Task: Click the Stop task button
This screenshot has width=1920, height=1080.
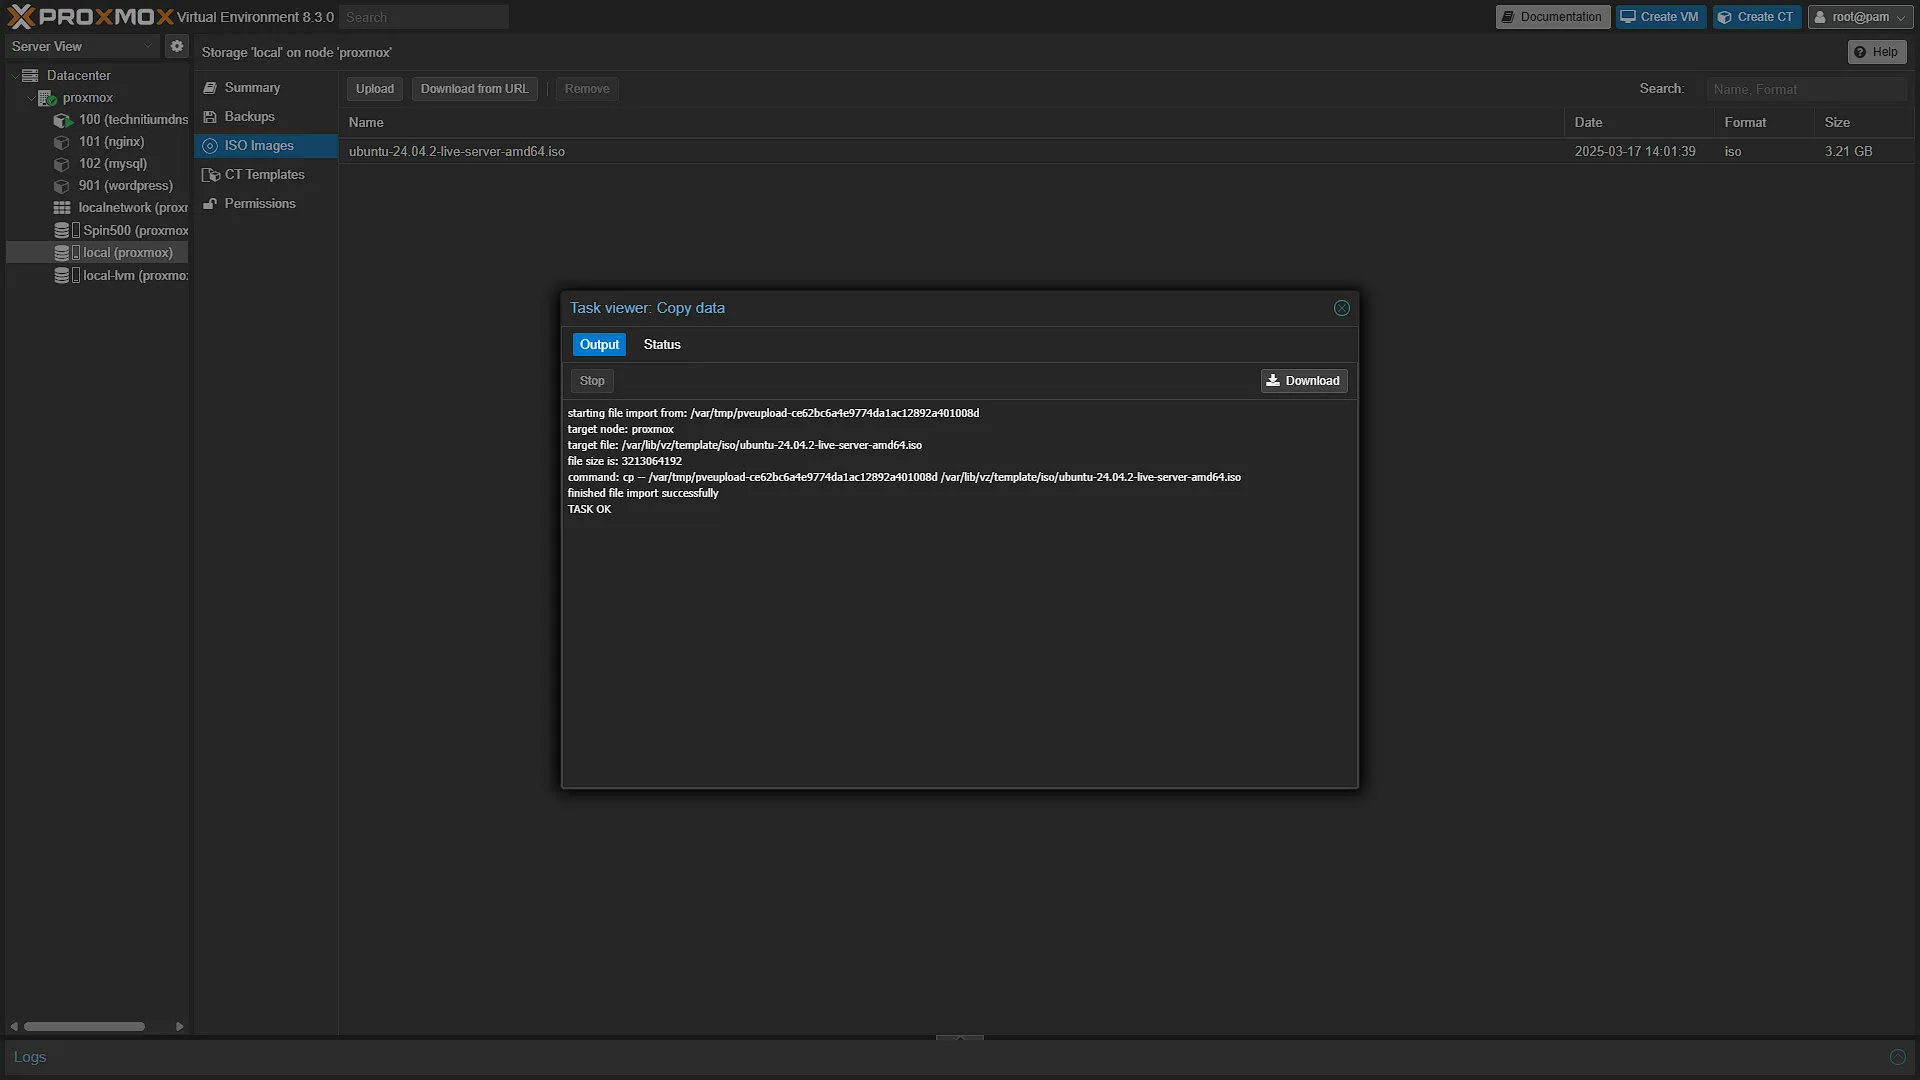Action: point(592,381)
